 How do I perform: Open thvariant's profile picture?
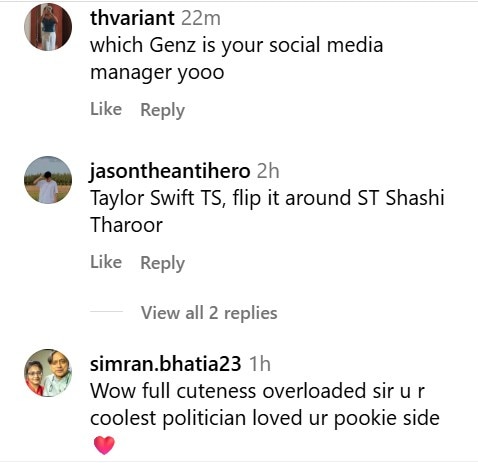(48, 27)
